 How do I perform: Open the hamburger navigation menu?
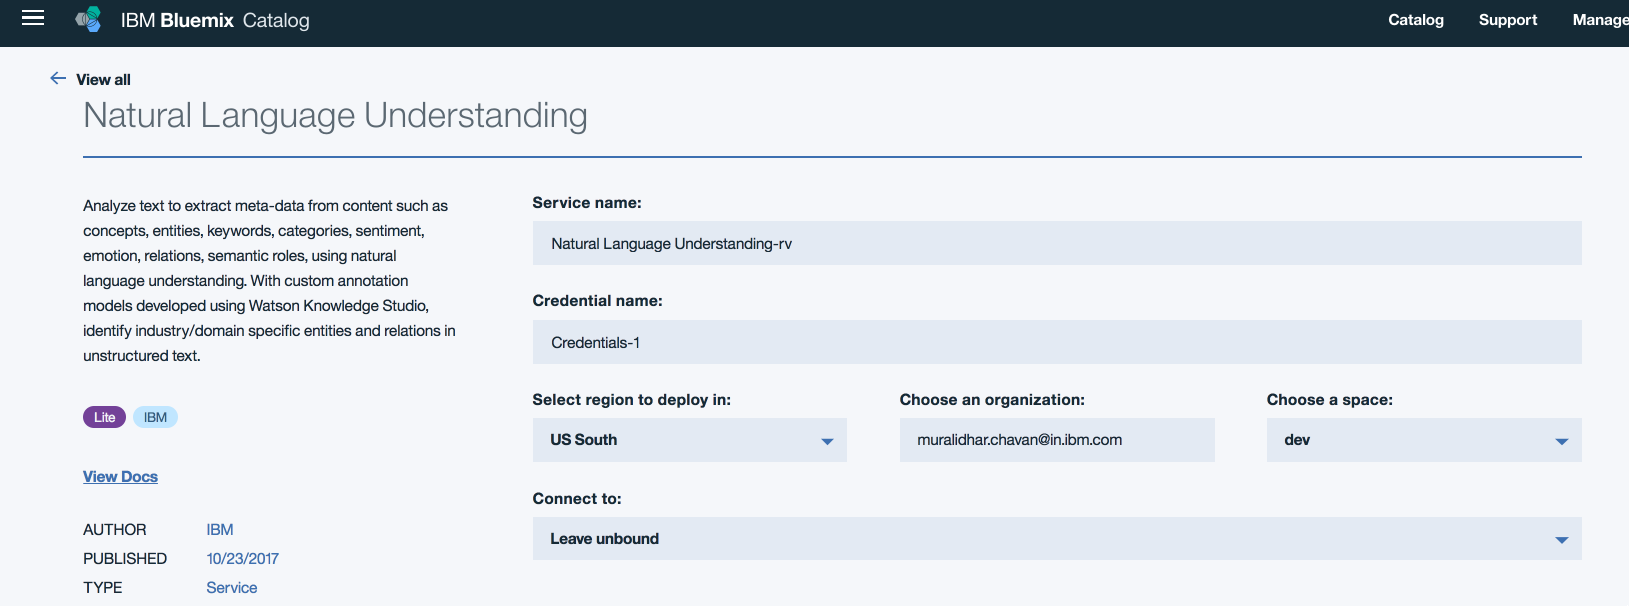pyautogui.click(x=33, y=18)
